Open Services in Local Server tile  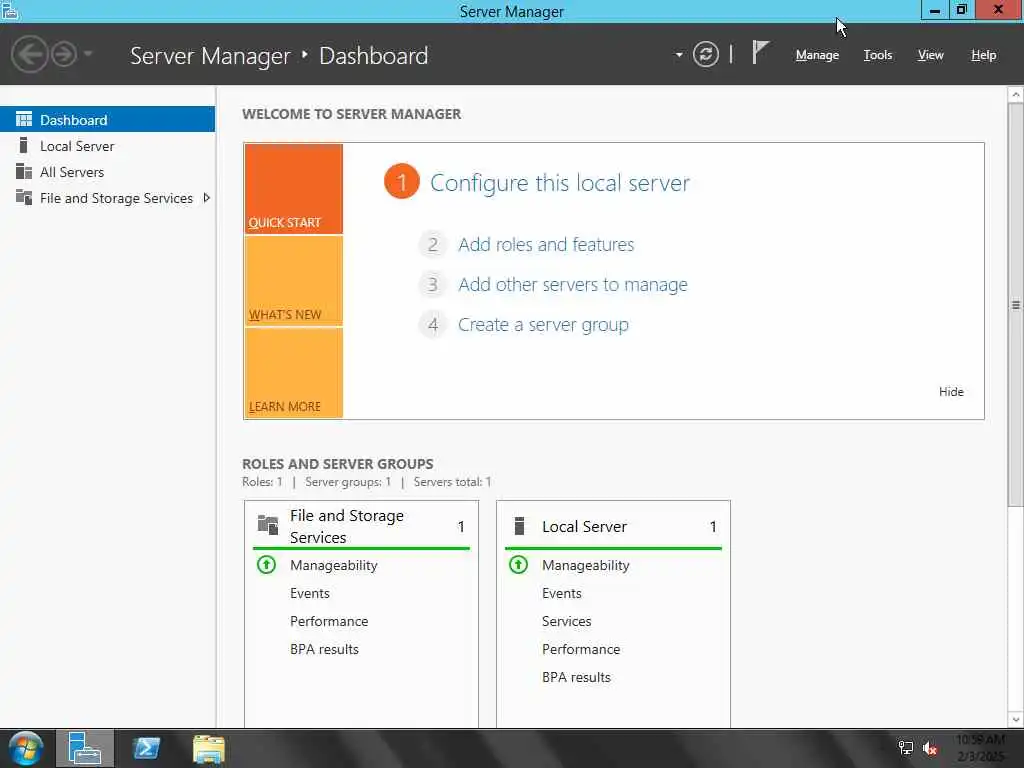[x=566, y=622]
